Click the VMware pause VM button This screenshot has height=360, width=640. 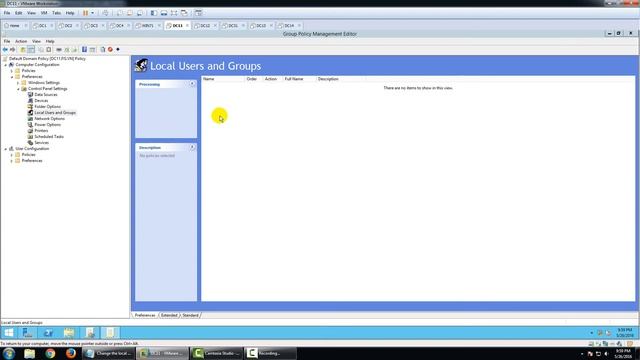point(86,13)
